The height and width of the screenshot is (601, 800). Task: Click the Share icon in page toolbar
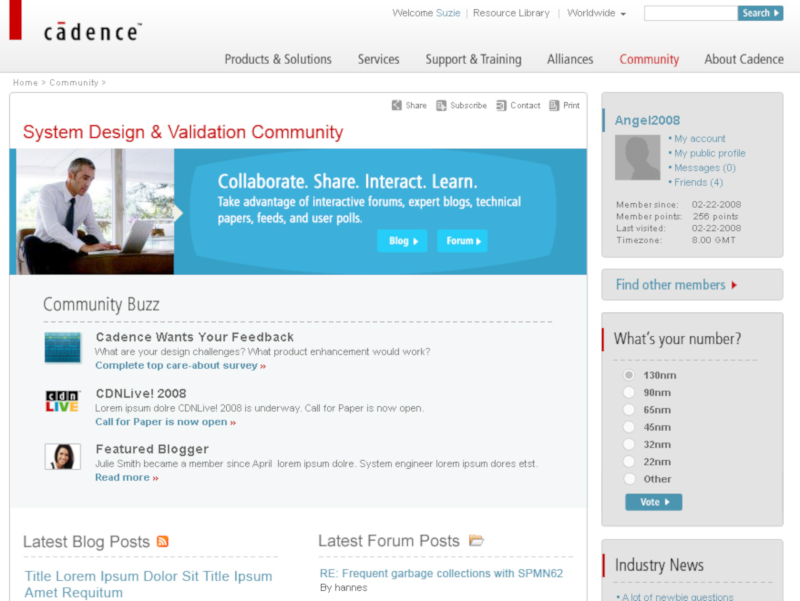(x=396, y=105)
